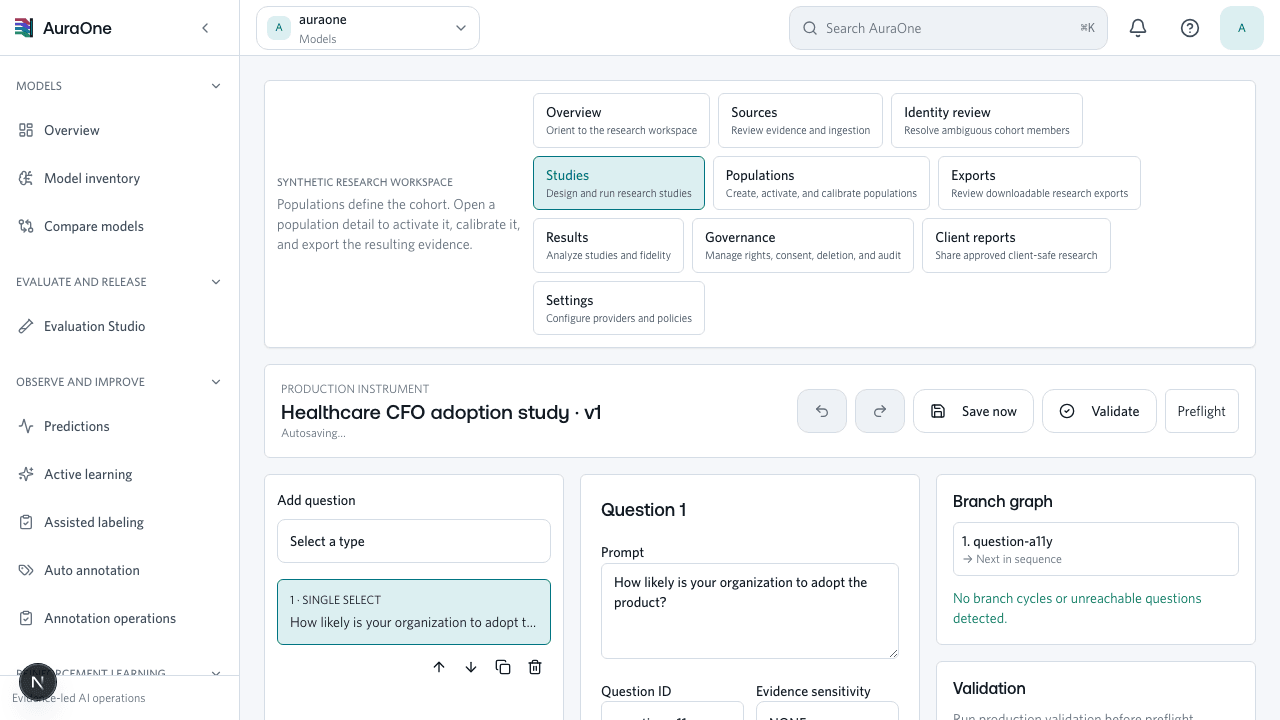
Task: Open the Overview workspace tab
Action: point(621,120)
